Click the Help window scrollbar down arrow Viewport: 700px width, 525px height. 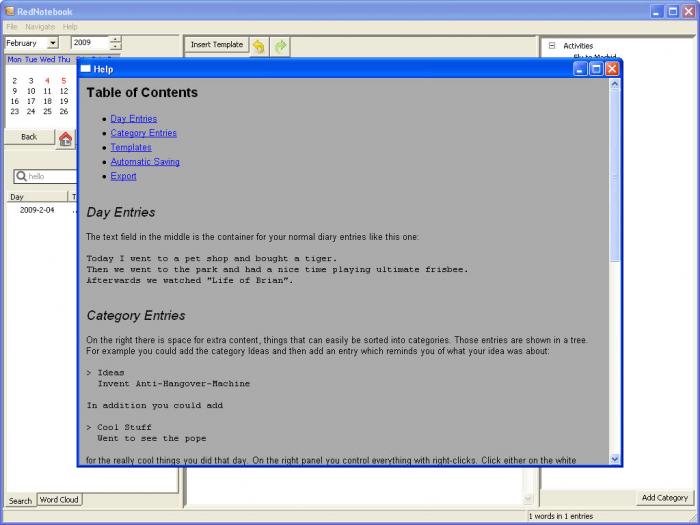615,459
